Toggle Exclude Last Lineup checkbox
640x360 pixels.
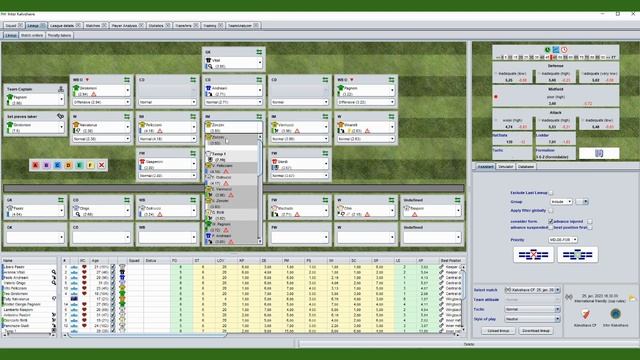click(x=551, y=193)
